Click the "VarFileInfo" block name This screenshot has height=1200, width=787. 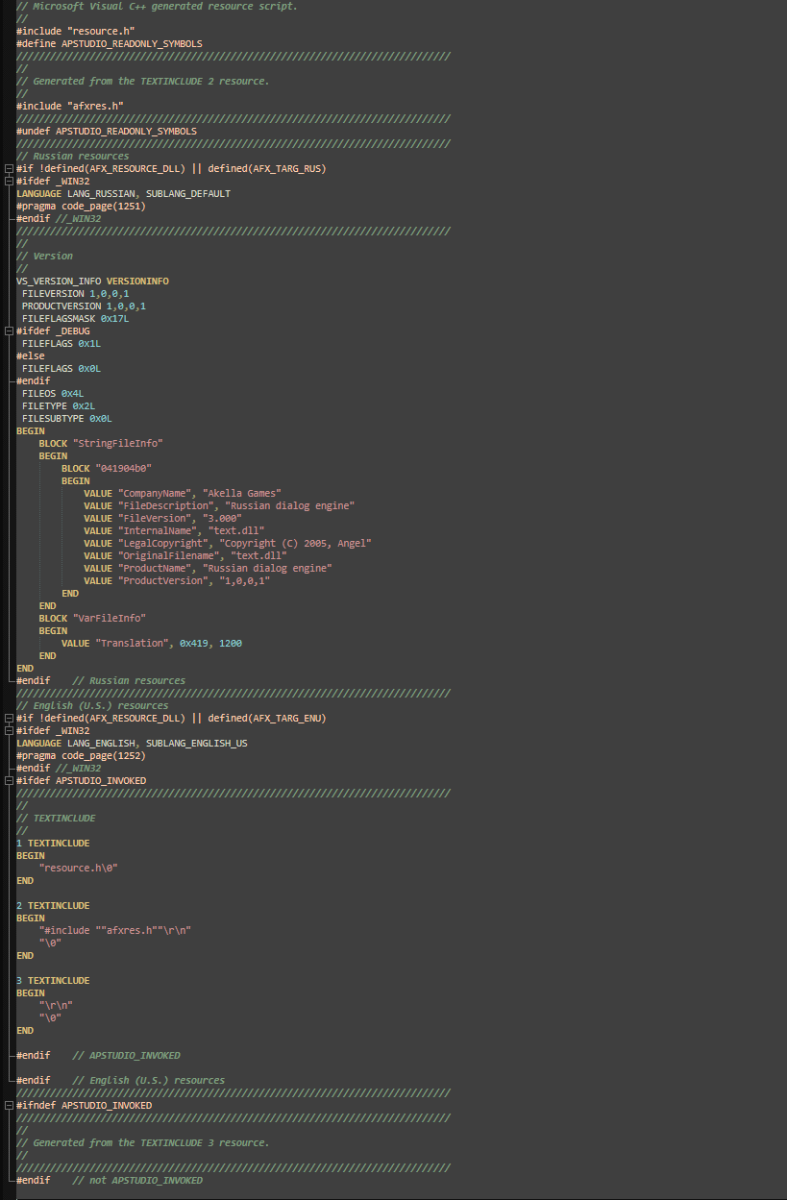click(x=109, y=618)
